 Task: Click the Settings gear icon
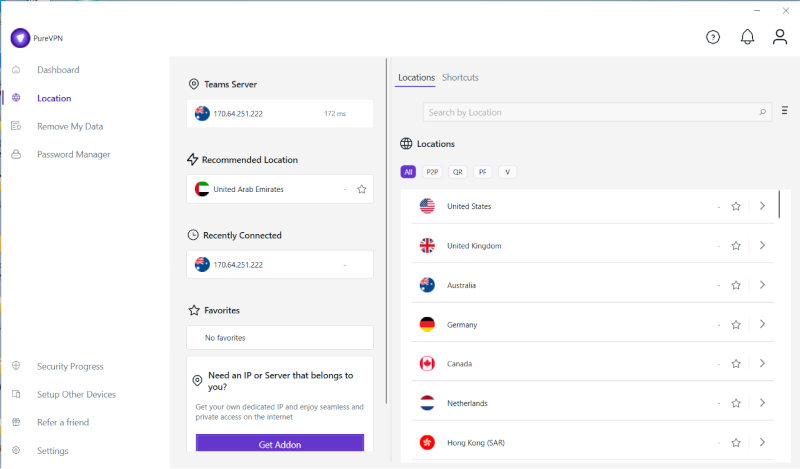[x=16, y=450]
